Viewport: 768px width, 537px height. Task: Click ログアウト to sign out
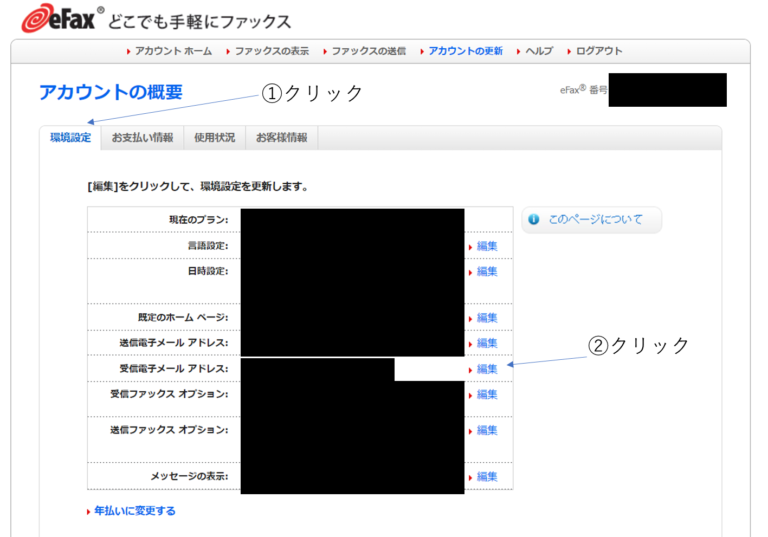[x=599, y=51]
